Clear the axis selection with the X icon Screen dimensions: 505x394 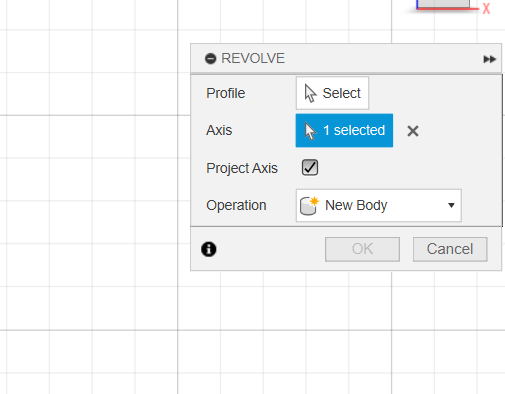[413, 131]
